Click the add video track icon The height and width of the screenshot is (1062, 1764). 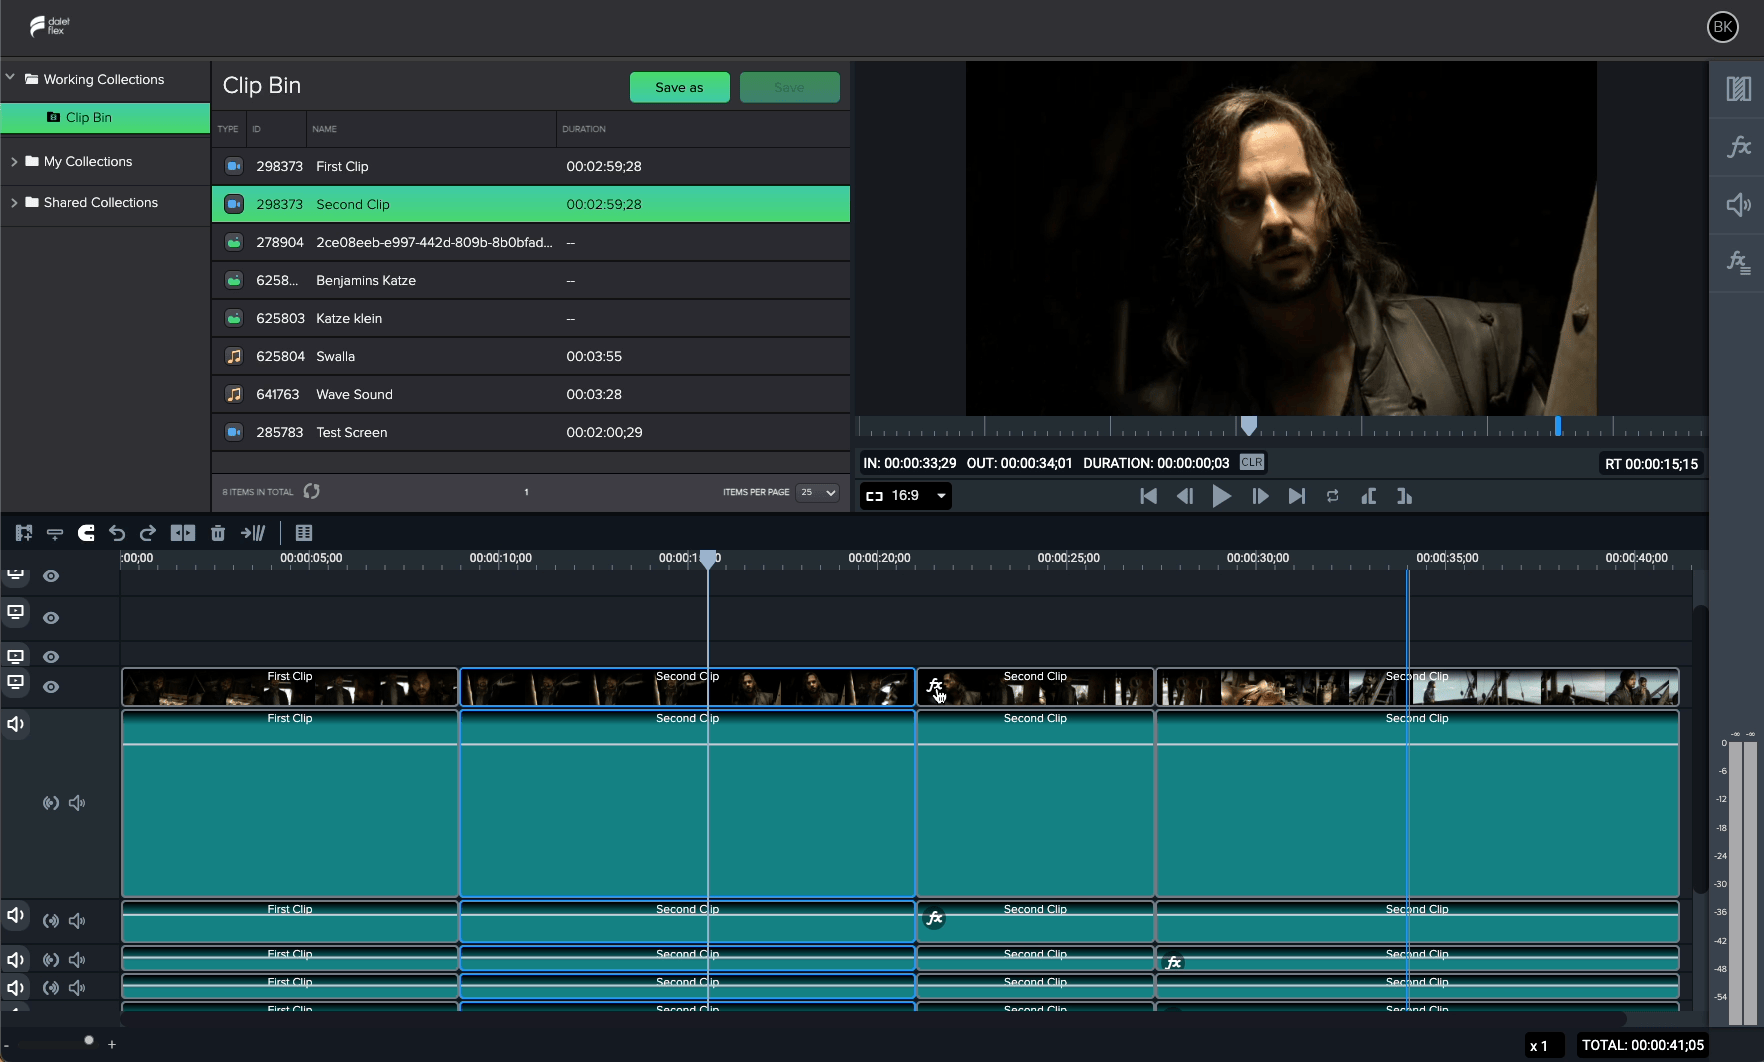[x=24, y=533]
